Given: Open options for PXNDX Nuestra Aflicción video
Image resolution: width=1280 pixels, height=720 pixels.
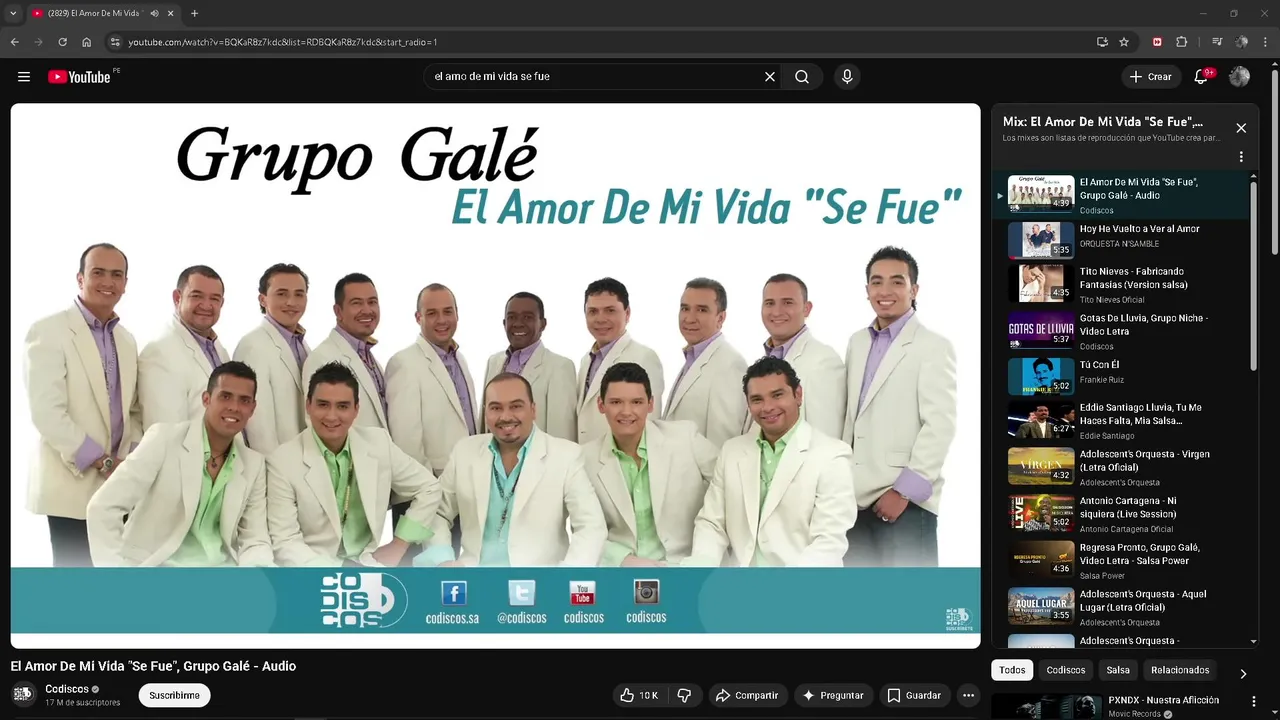Looking at the screenshot, I should 1253,702.
